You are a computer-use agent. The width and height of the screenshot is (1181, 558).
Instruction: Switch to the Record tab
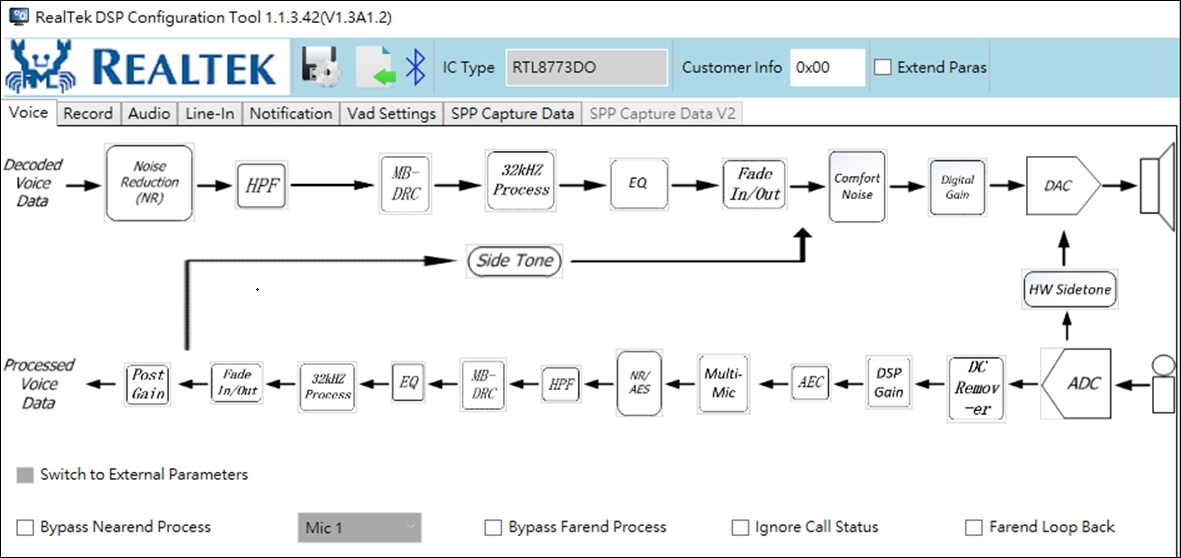coord(87,114)
